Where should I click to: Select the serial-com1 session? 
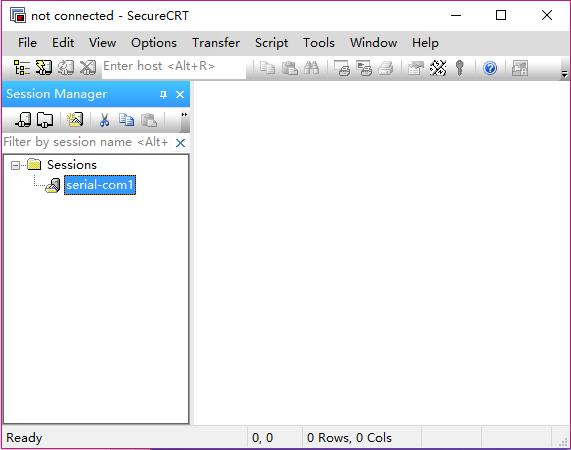click(100, 185)
